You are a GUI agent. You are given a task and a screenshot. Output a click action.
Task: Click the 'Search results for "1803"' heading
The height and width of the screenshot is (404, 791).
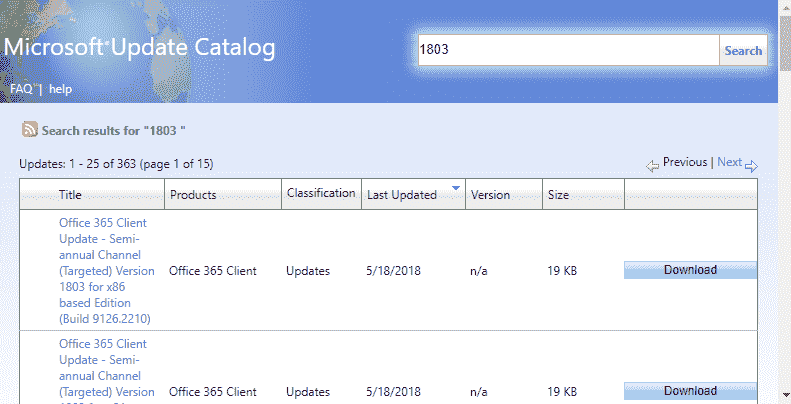(x=114, y=131)
